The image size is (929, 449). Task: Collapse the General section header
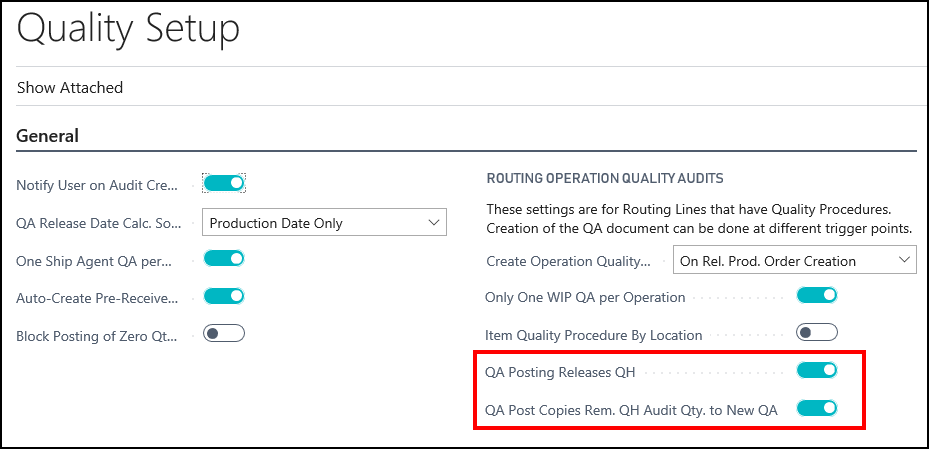pyautogui.click(x=48, y=135)
